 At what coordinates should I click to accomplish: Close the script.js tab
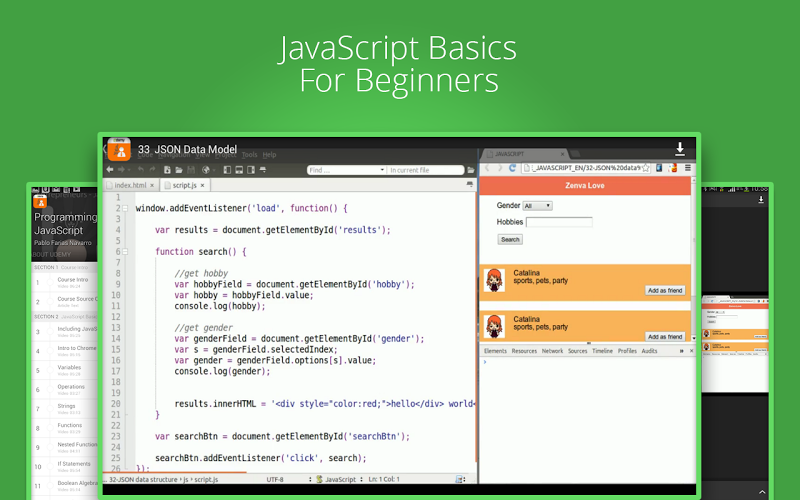[203, 186]
